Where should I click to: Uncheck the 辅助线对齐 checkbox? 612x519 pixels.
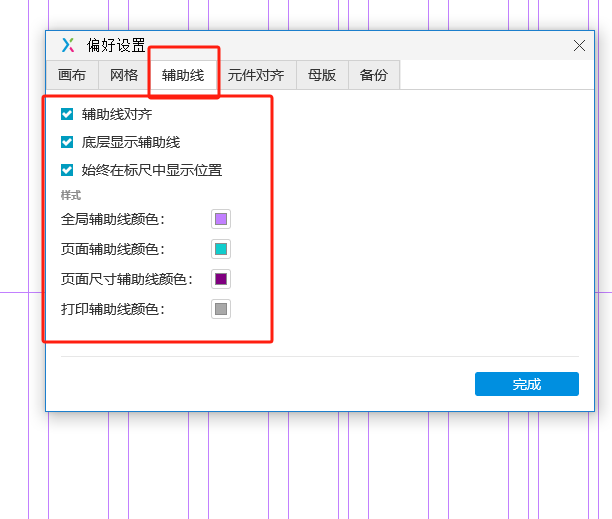pos(67,114)
